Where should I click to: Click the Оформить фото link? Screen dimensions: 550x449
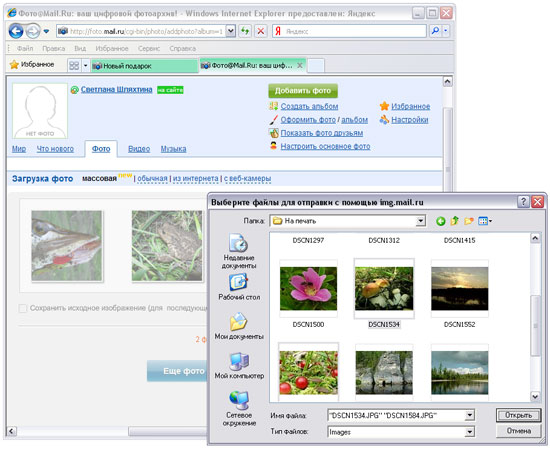[308, 120]
